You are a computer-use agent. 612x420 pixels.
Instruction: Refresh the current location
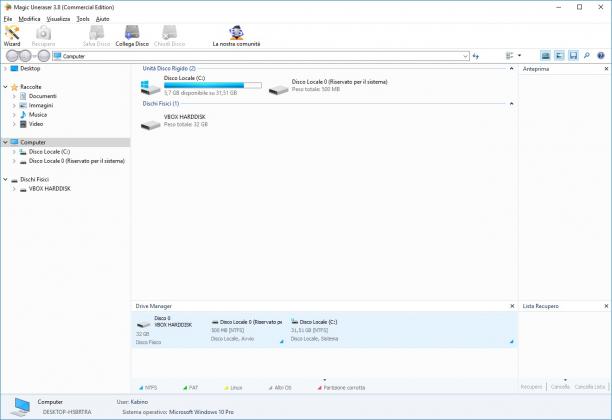click(475, 56)
